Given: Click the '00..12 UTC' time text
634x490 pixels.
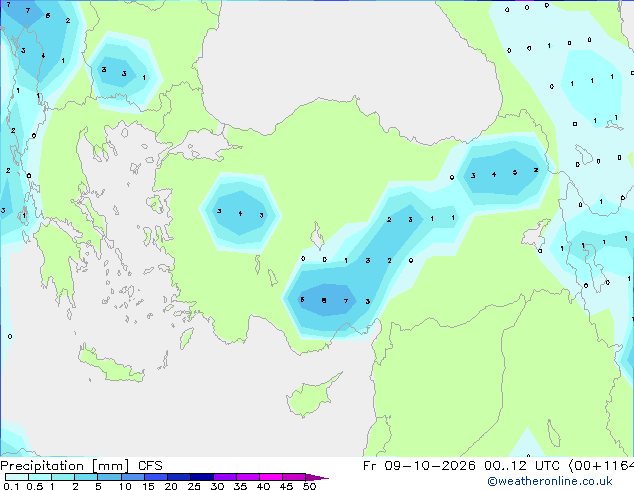Looking at the screenshot, I should [x=522, y=466].
